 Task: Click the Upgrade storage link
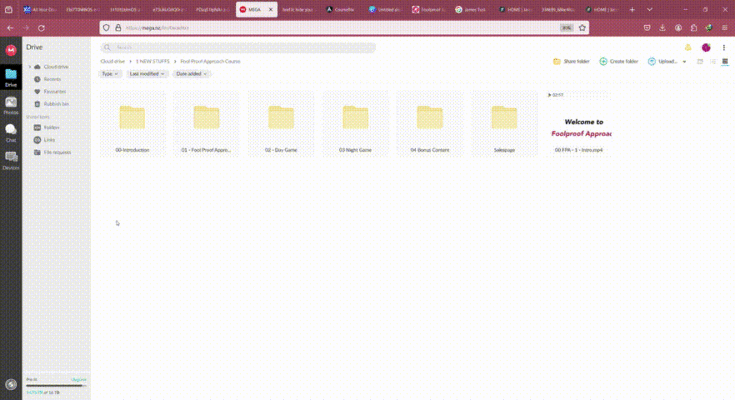[79, 379]
